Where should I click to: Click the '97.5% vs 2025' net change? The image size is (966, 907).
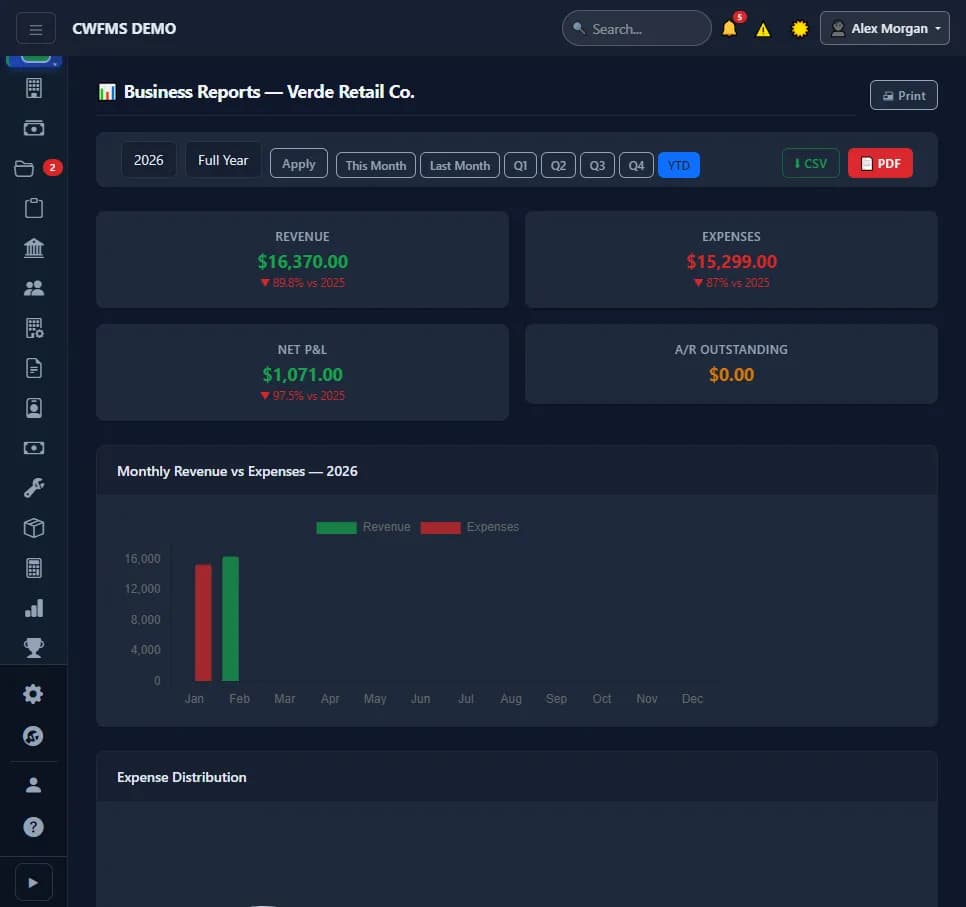[302, 396]
